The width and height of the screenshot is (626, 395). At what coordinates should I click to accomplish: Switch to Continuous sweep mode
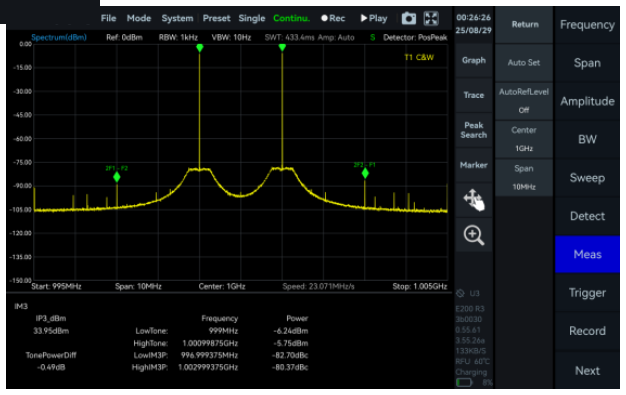[291, 18]
